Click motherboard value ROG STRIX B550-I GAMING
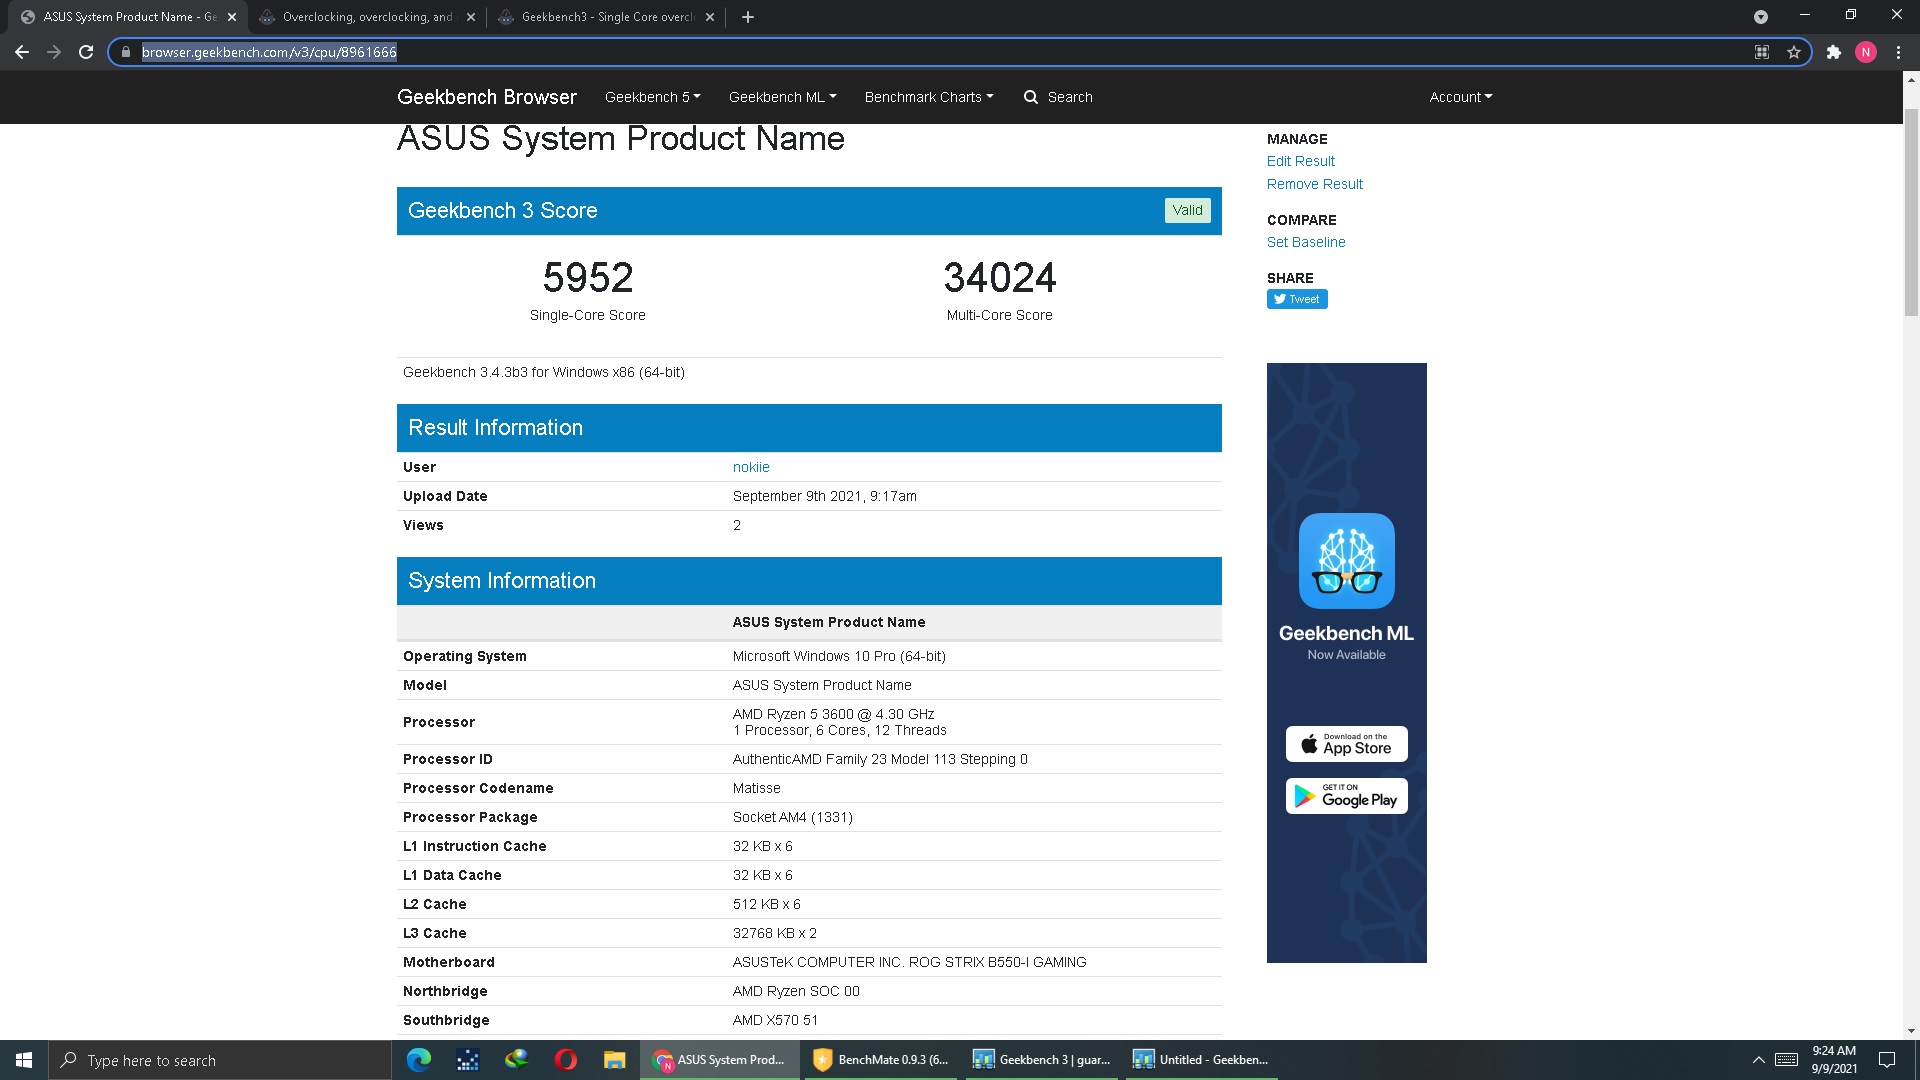Image resolution: width=1920 pixels, height=1080 pixels. click(x=909, y=962)
